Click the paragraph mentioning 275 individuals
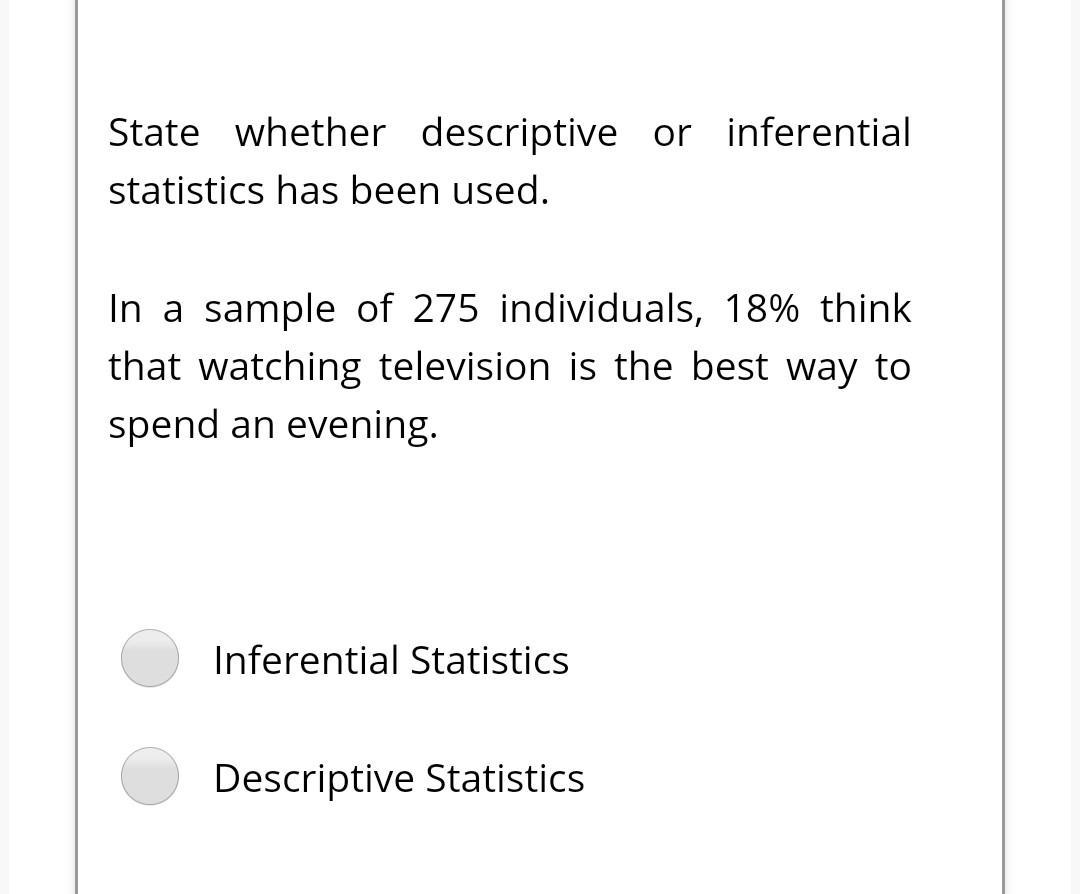This screenshot has width=1080, height=894. [510, 365]
